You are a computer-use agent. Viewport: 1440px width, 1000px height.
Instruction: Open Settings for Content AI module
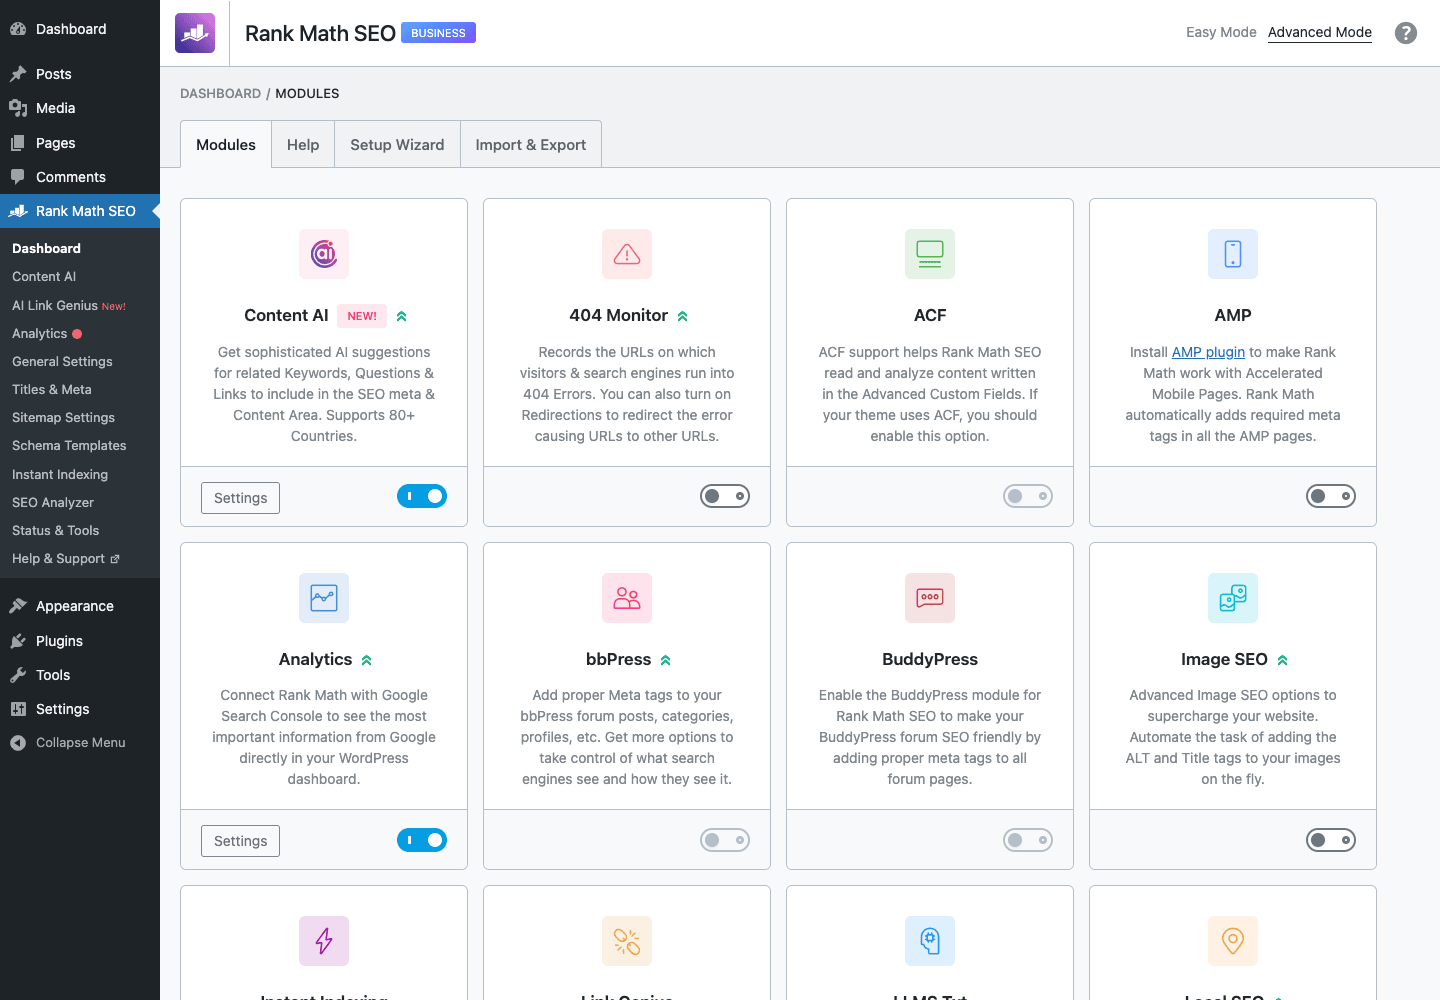240,498
